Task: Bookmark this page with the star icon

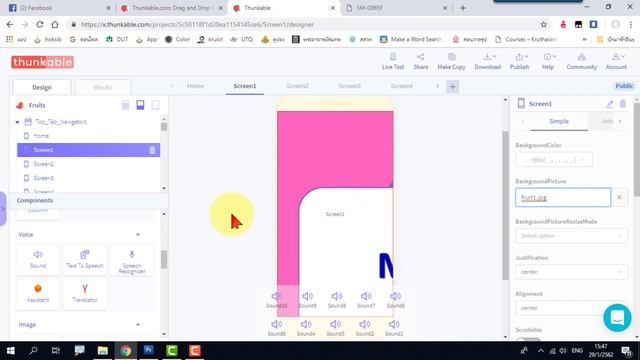Action: (544, 24)
